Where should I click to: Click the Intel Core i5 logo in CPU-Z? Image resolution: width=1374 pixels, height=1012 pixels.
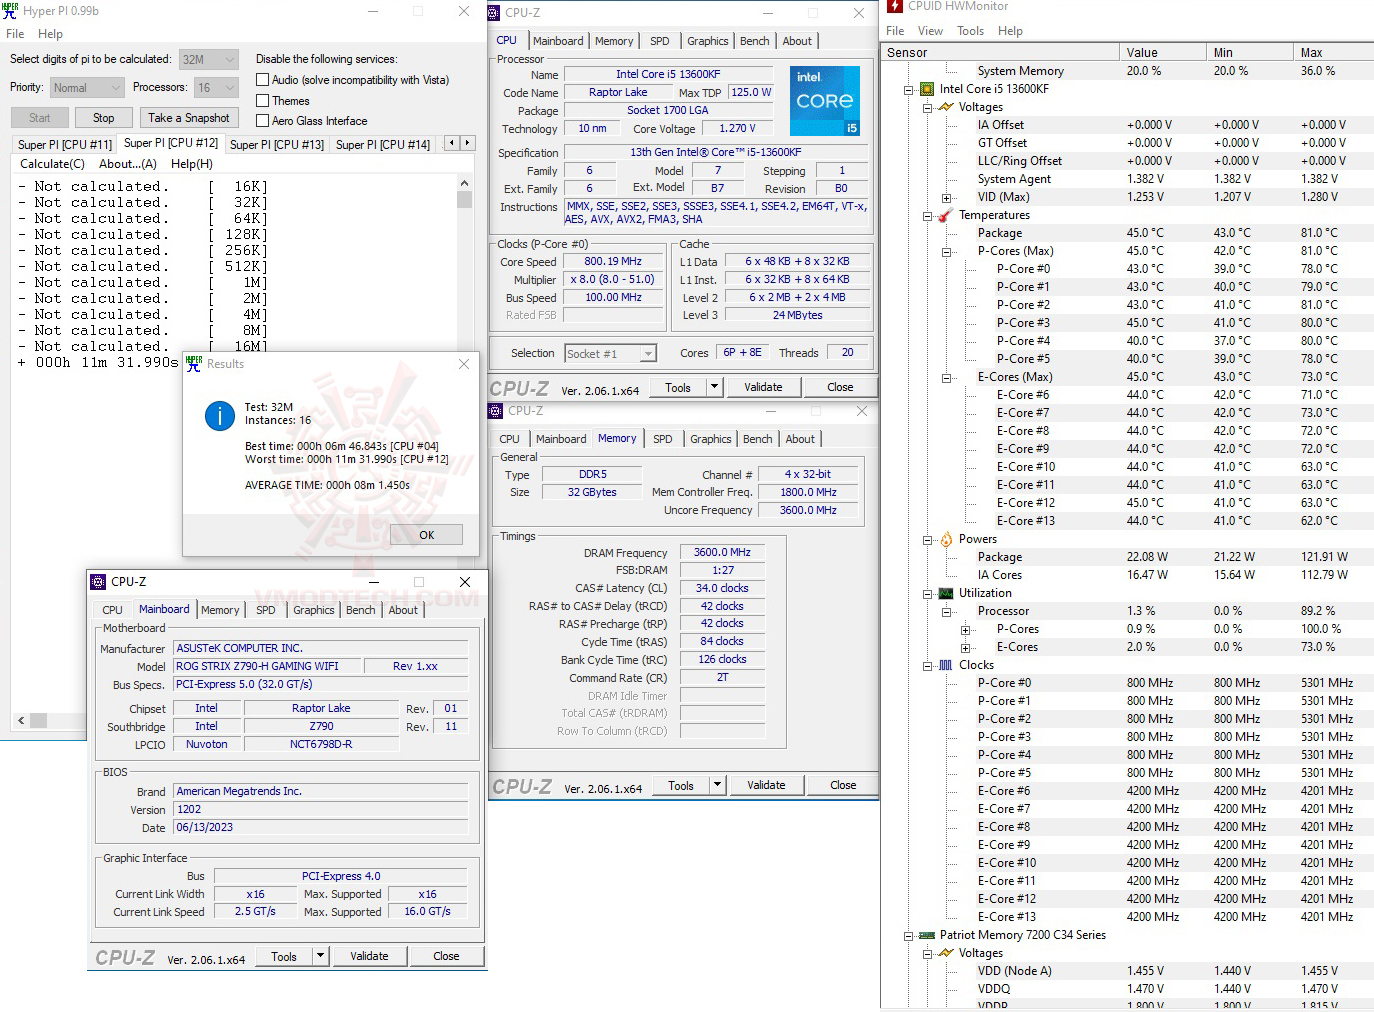tap(825, 101)
